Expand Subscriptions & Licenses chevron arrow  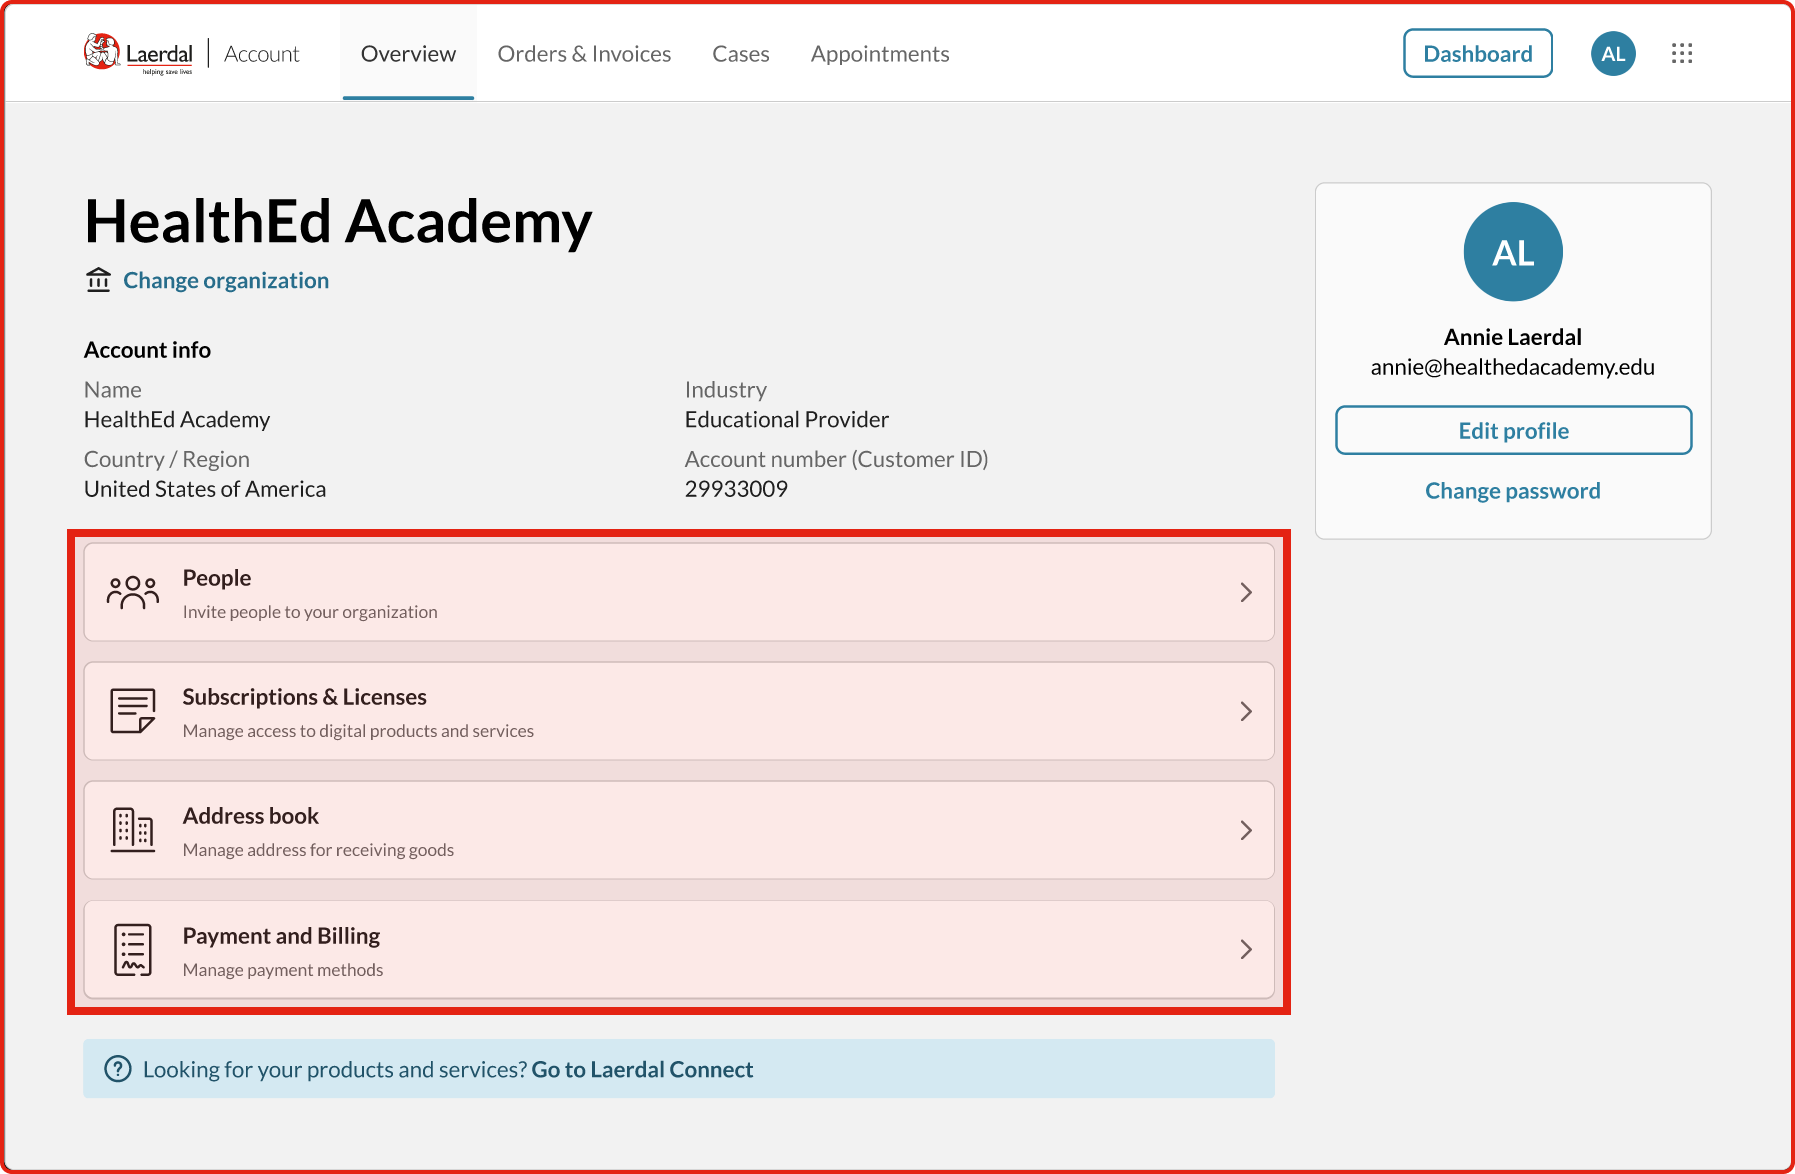1246,711
